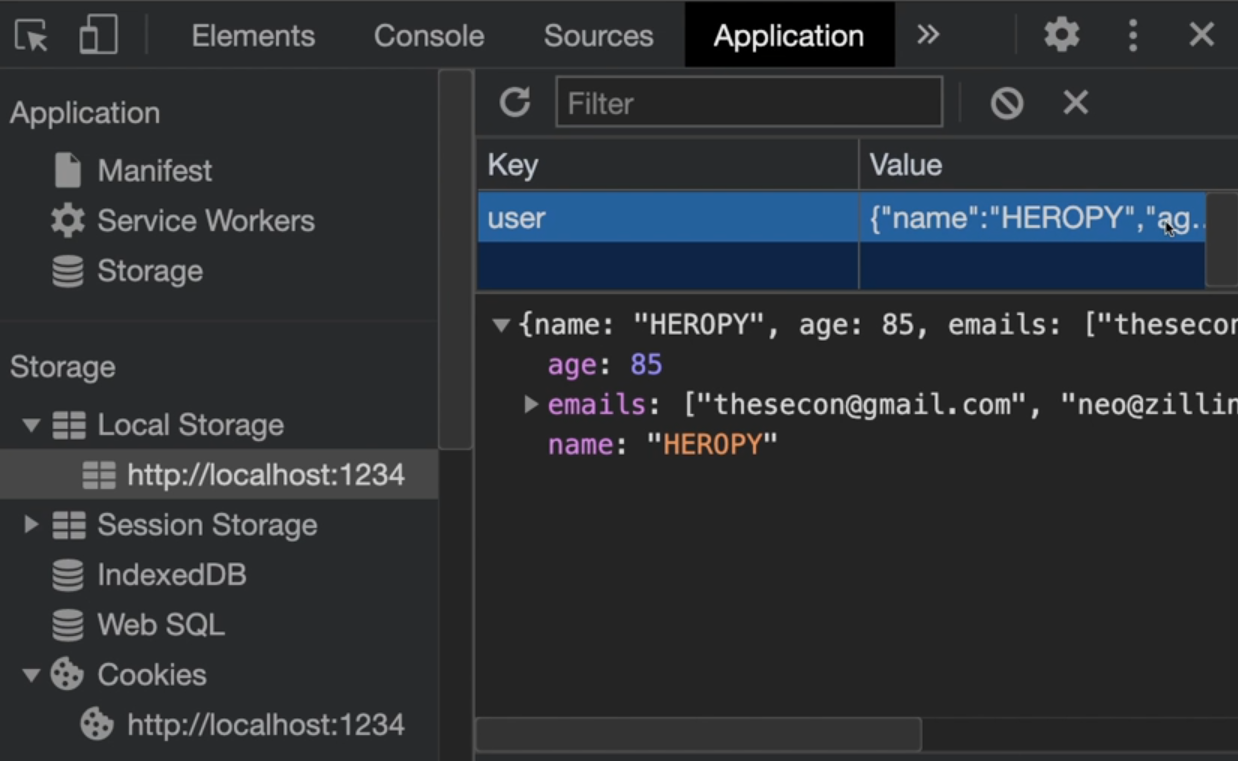Open IndexedDB in the sidebar
Screen dimensions: 1238x761
[x=171, y=575]
